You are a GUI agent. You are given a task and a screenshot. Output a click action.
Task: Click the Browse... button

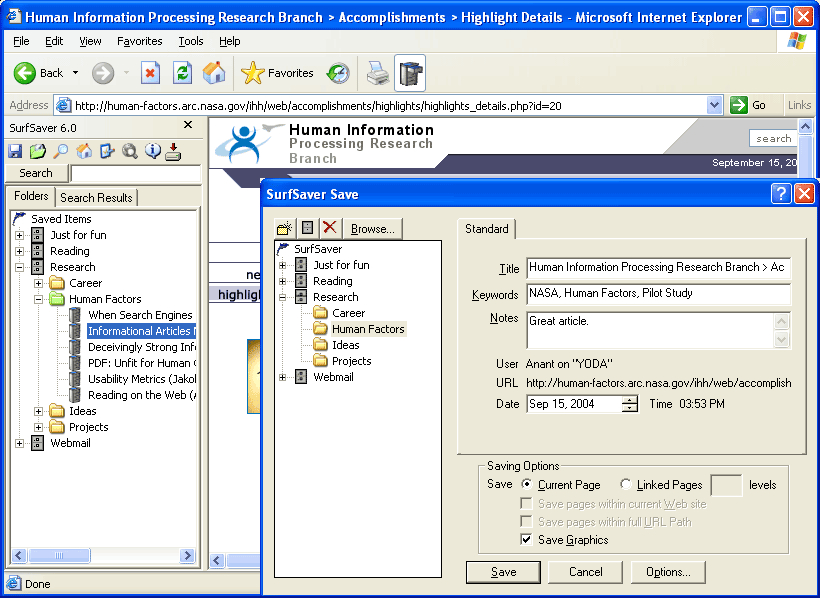tap(373, 229)
